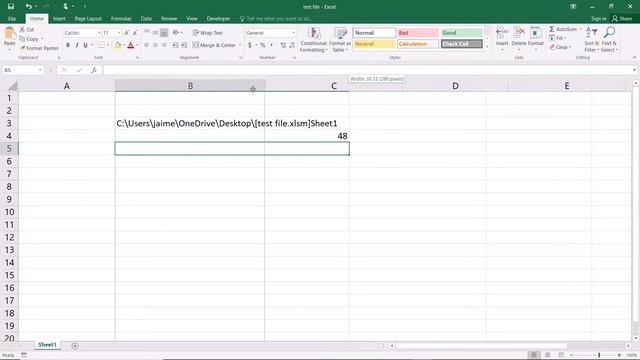Delete cells using Delete button
This screenshot has height=360, width=640.
pyautogui.click(x=519, y=39)
